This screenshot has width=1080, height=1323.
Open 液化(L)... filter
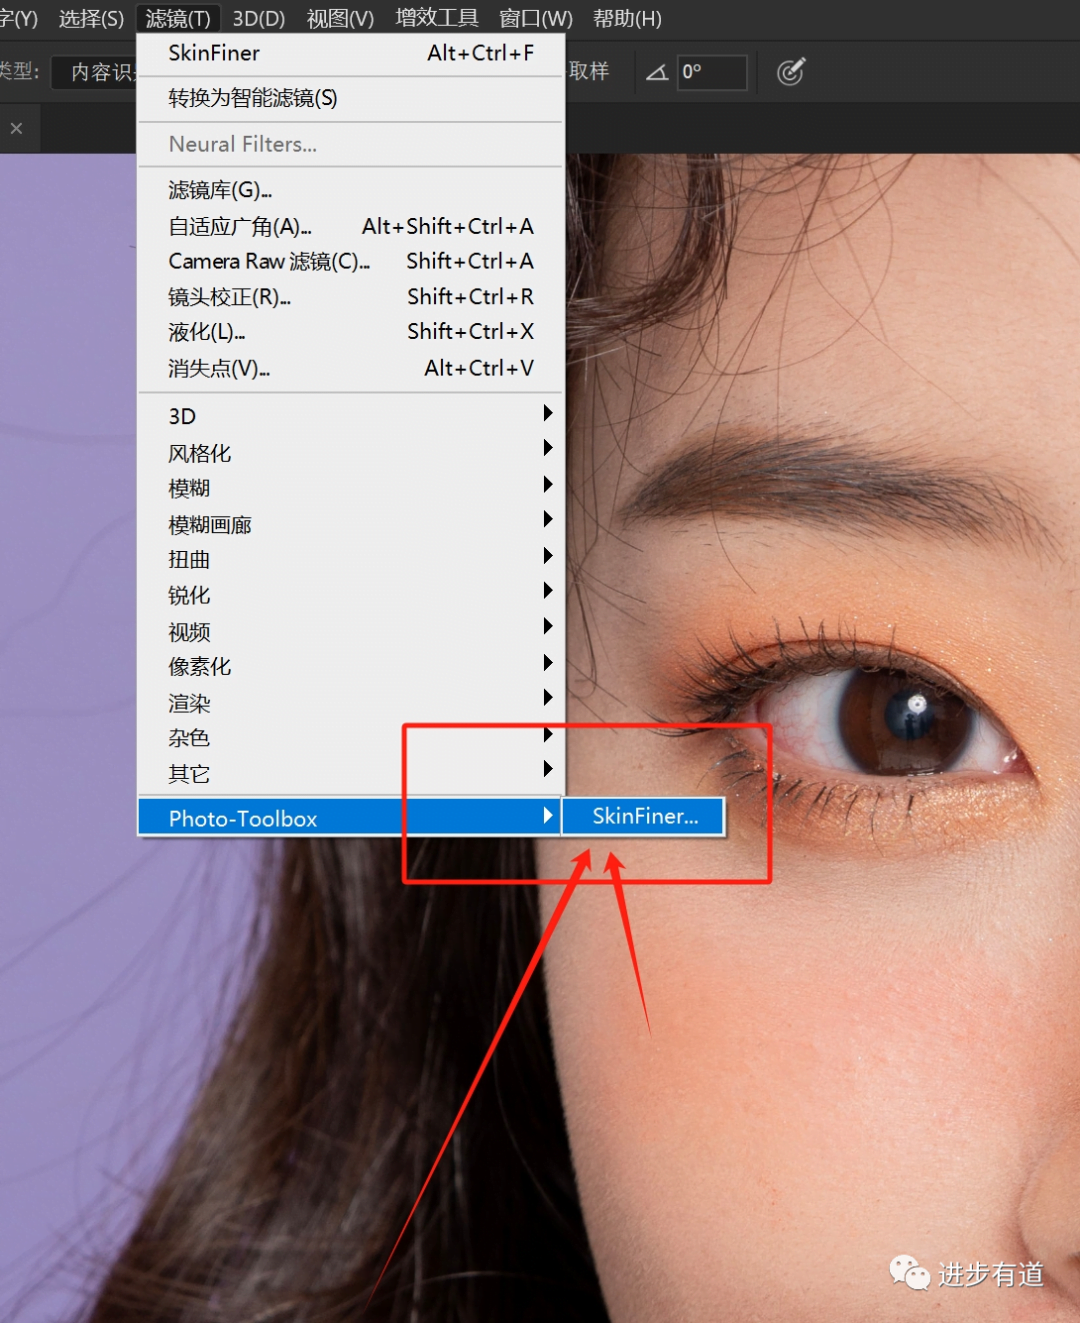[x=351, y=332]
